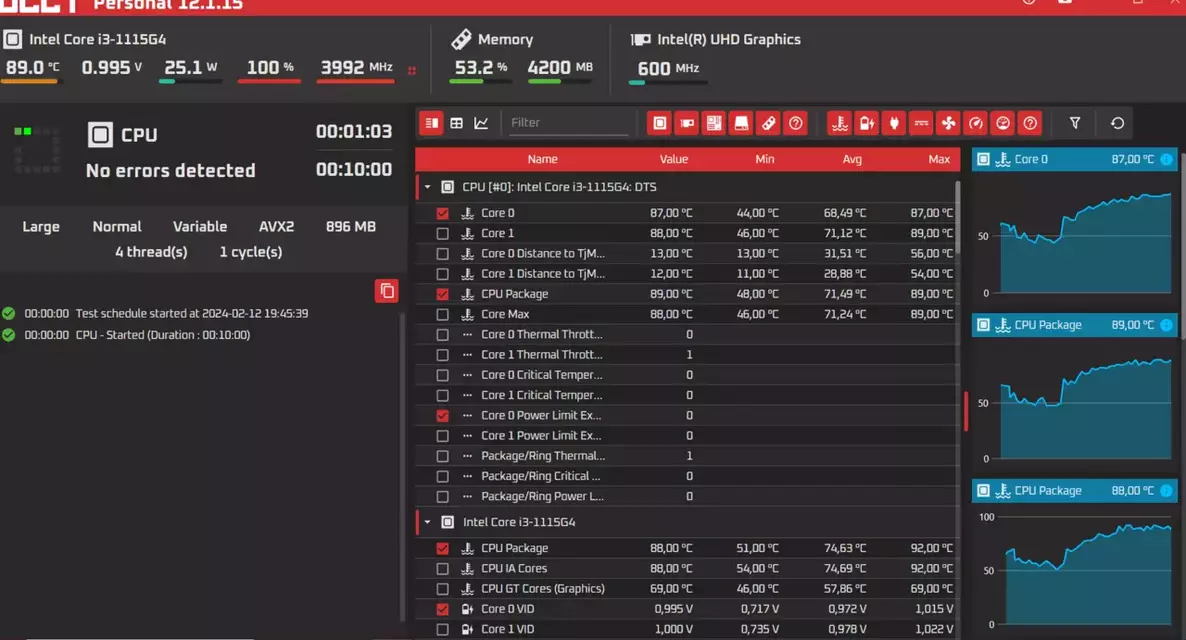The height and width of the screenshot is (640, 1186).
Task: Check the Core 1 Thermal Throttling checkbox
Action: coord(442,355)
